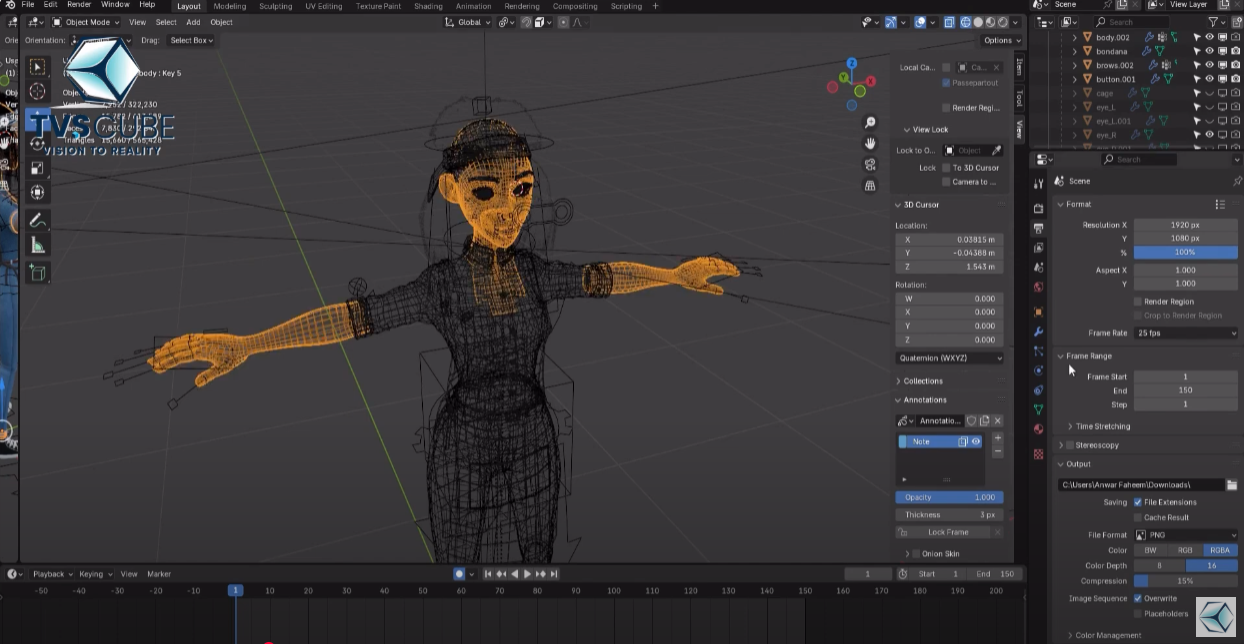The width and height of the screenshot is (1244, 644).
Task: Open the viewport Add menu
Action: point(193,22)
